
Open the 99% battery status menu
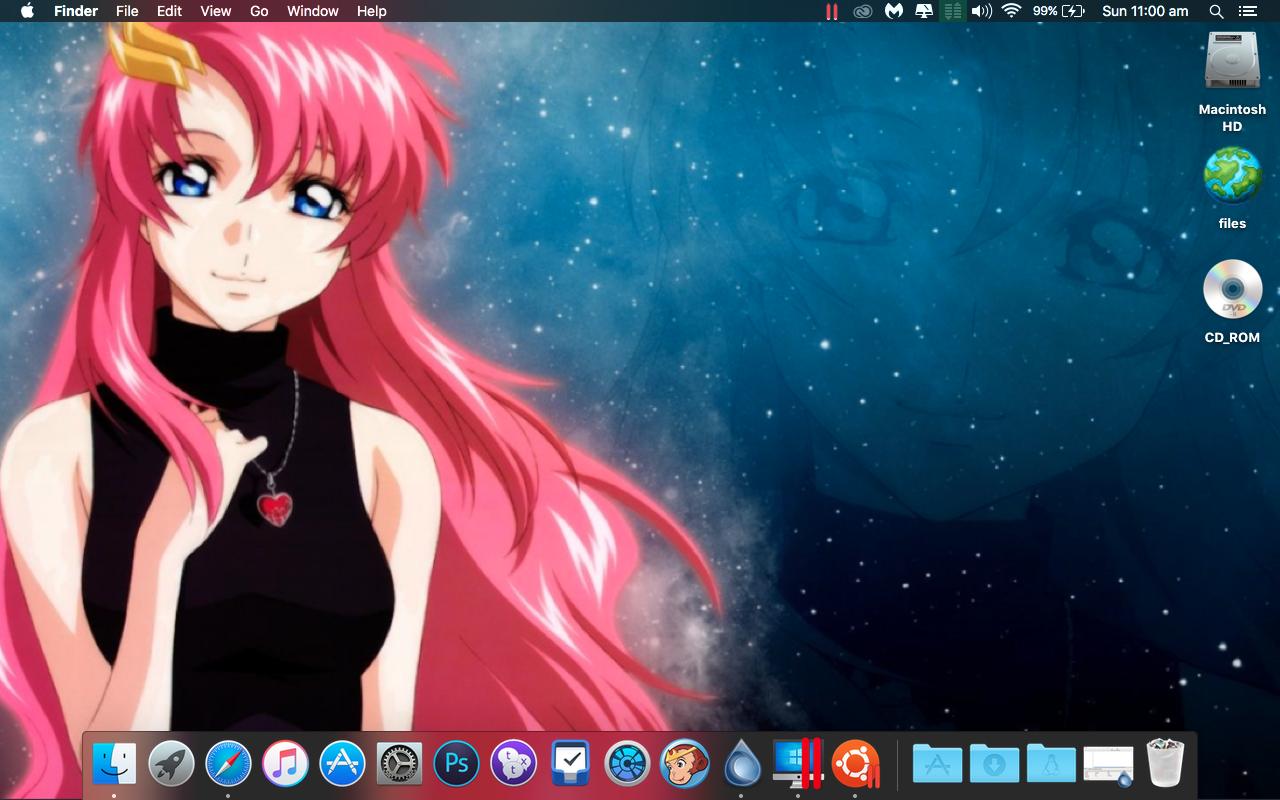click(1058, 11)
